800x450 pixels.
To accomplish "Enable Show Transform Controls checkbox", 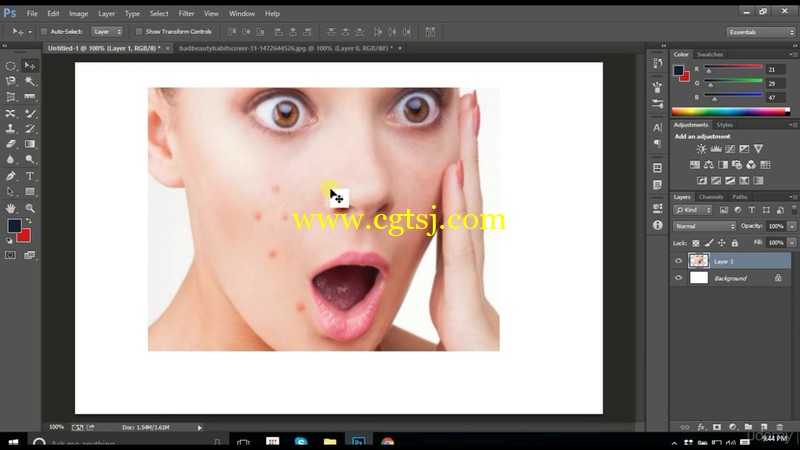I will [139, 32].
